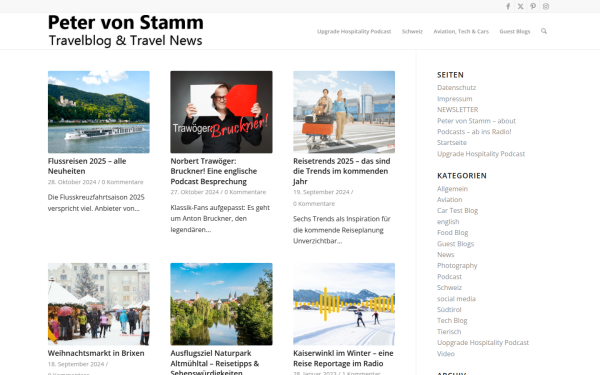The image size is (600, 375).
Task: Select the Video category
Action: (446, 354)
